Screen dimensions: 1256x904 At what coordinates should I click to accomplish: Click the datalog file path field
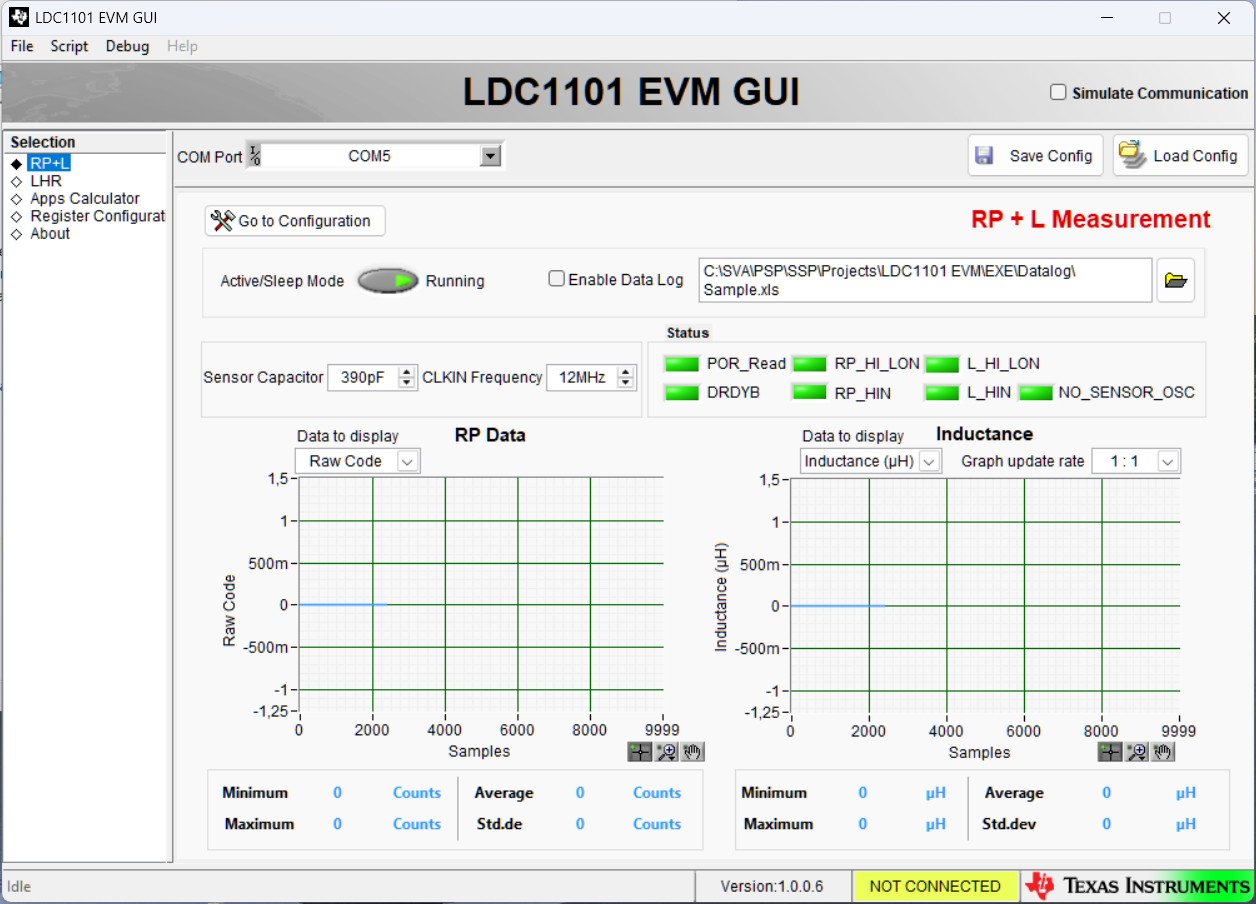pyautogui.click(x=925, y=280)
